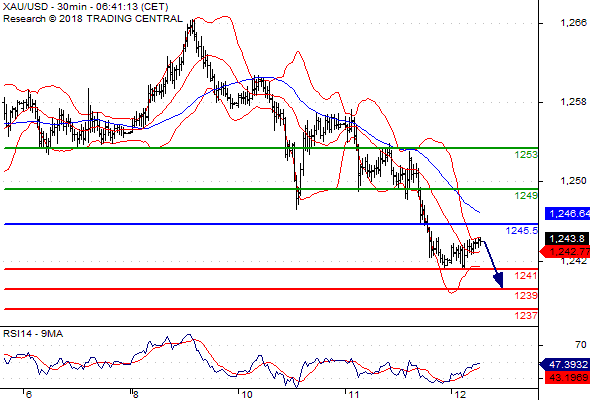Click the red 1,242.77 price tag
Image resolution: width=590 pixels, height=400 pixels.
pos(565,252)
